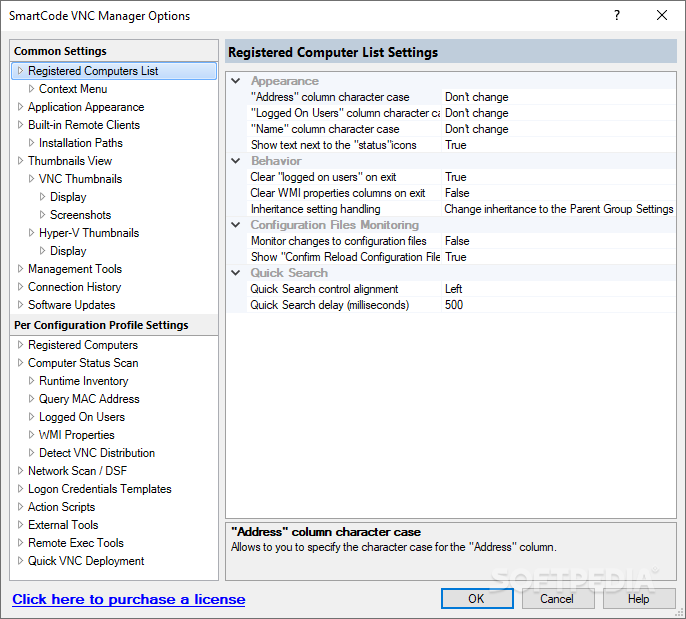
Task: Expand the Built-in Remote Clients arrow
Action: (x=20, y=125)
